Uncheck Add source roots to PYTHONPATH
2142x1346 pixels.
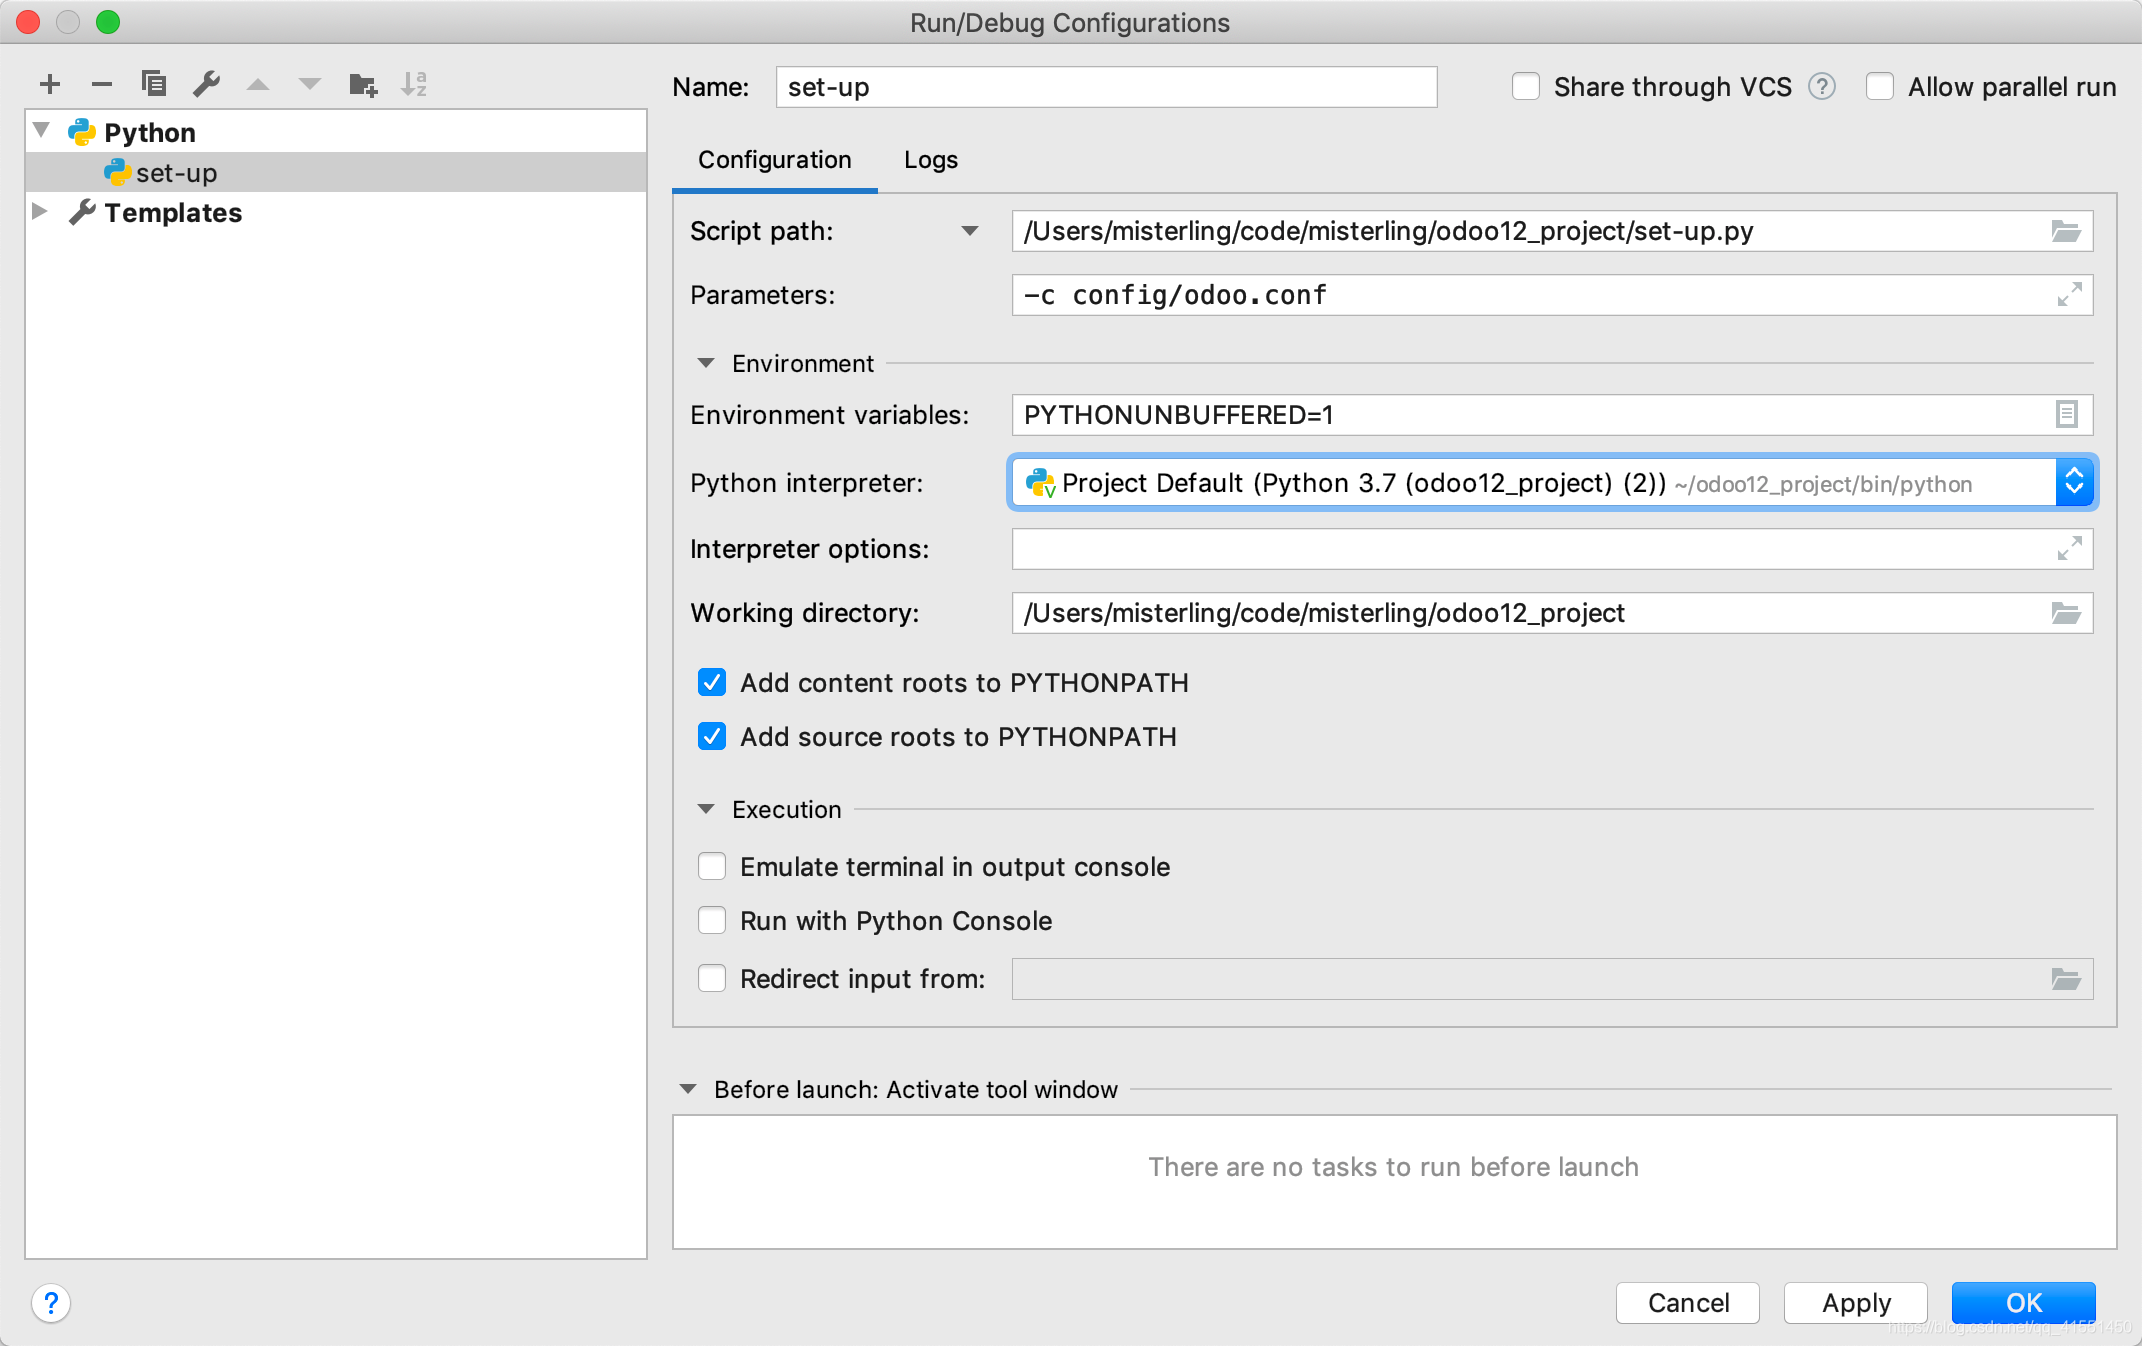[712, 737]
